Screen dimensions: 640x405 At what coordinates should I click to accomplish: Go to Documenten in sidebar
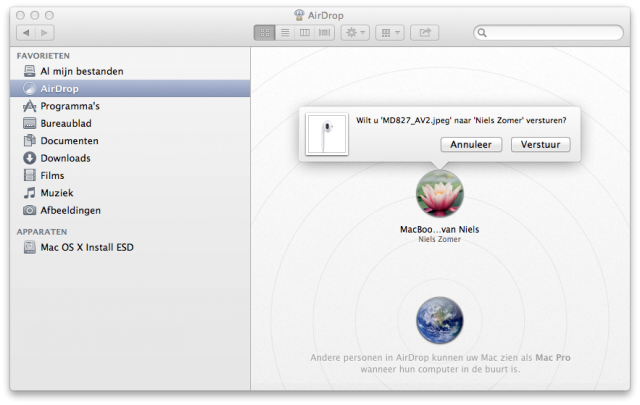pyautogui.click(x=69, y=141)
